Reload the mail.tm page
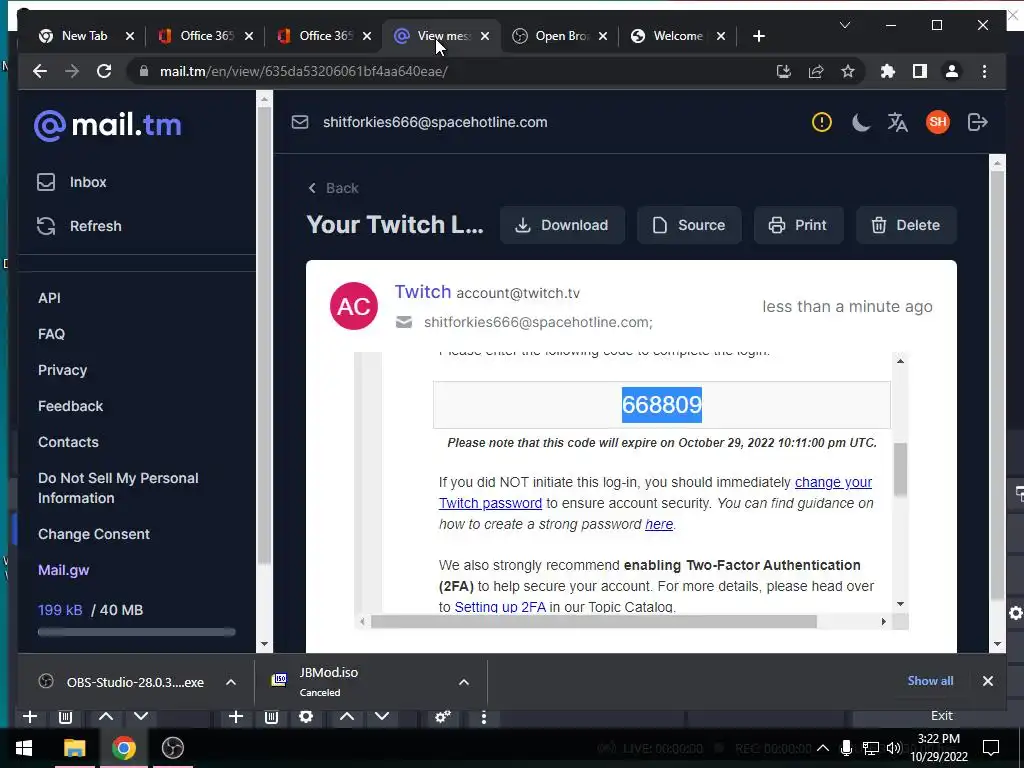Viewport: 1024px width, 768px height. pyautogui.click(x=104, y=71)
